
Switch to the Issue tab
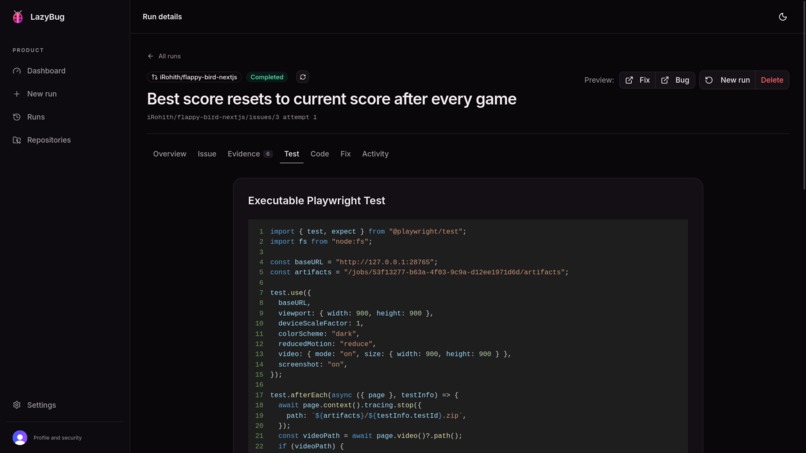pyautogui.click(x=207, y=154)
